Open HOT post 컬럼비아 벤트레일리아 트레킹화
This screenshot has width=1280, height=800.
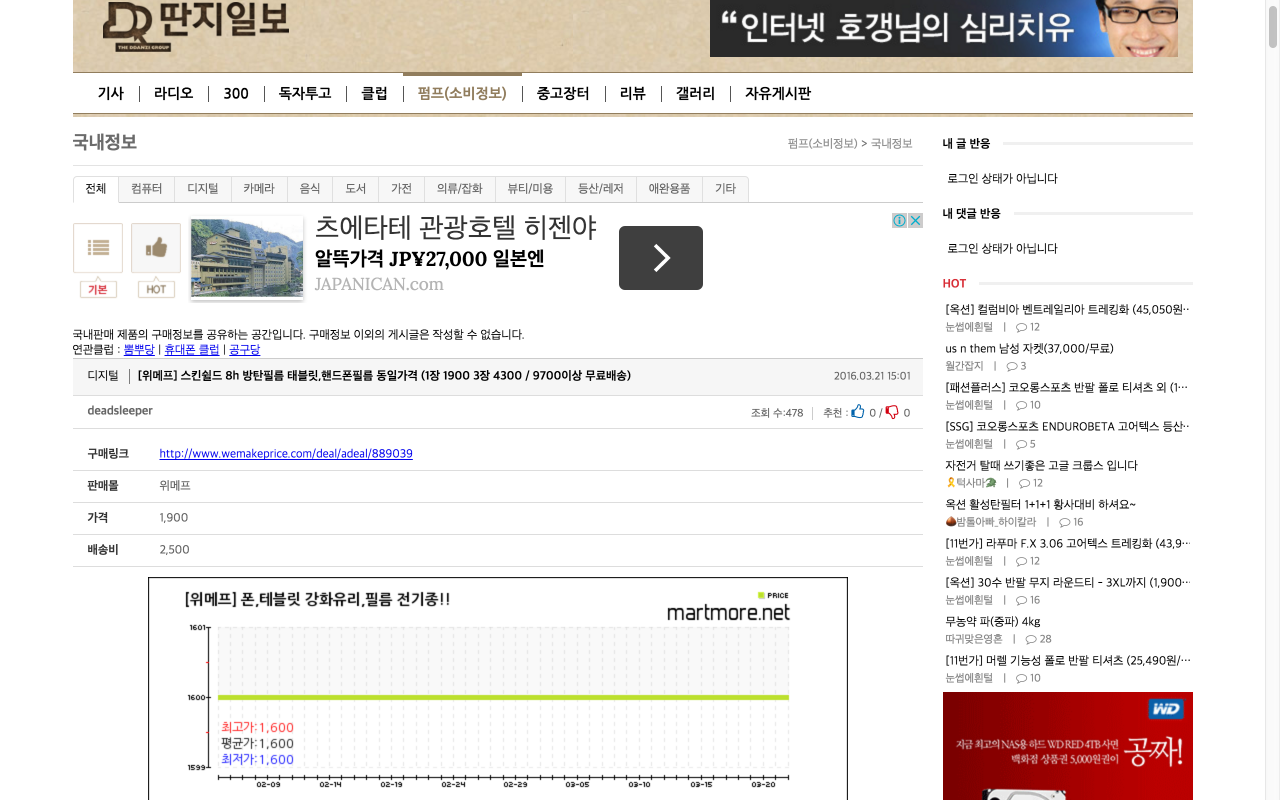pos(1067,309)
